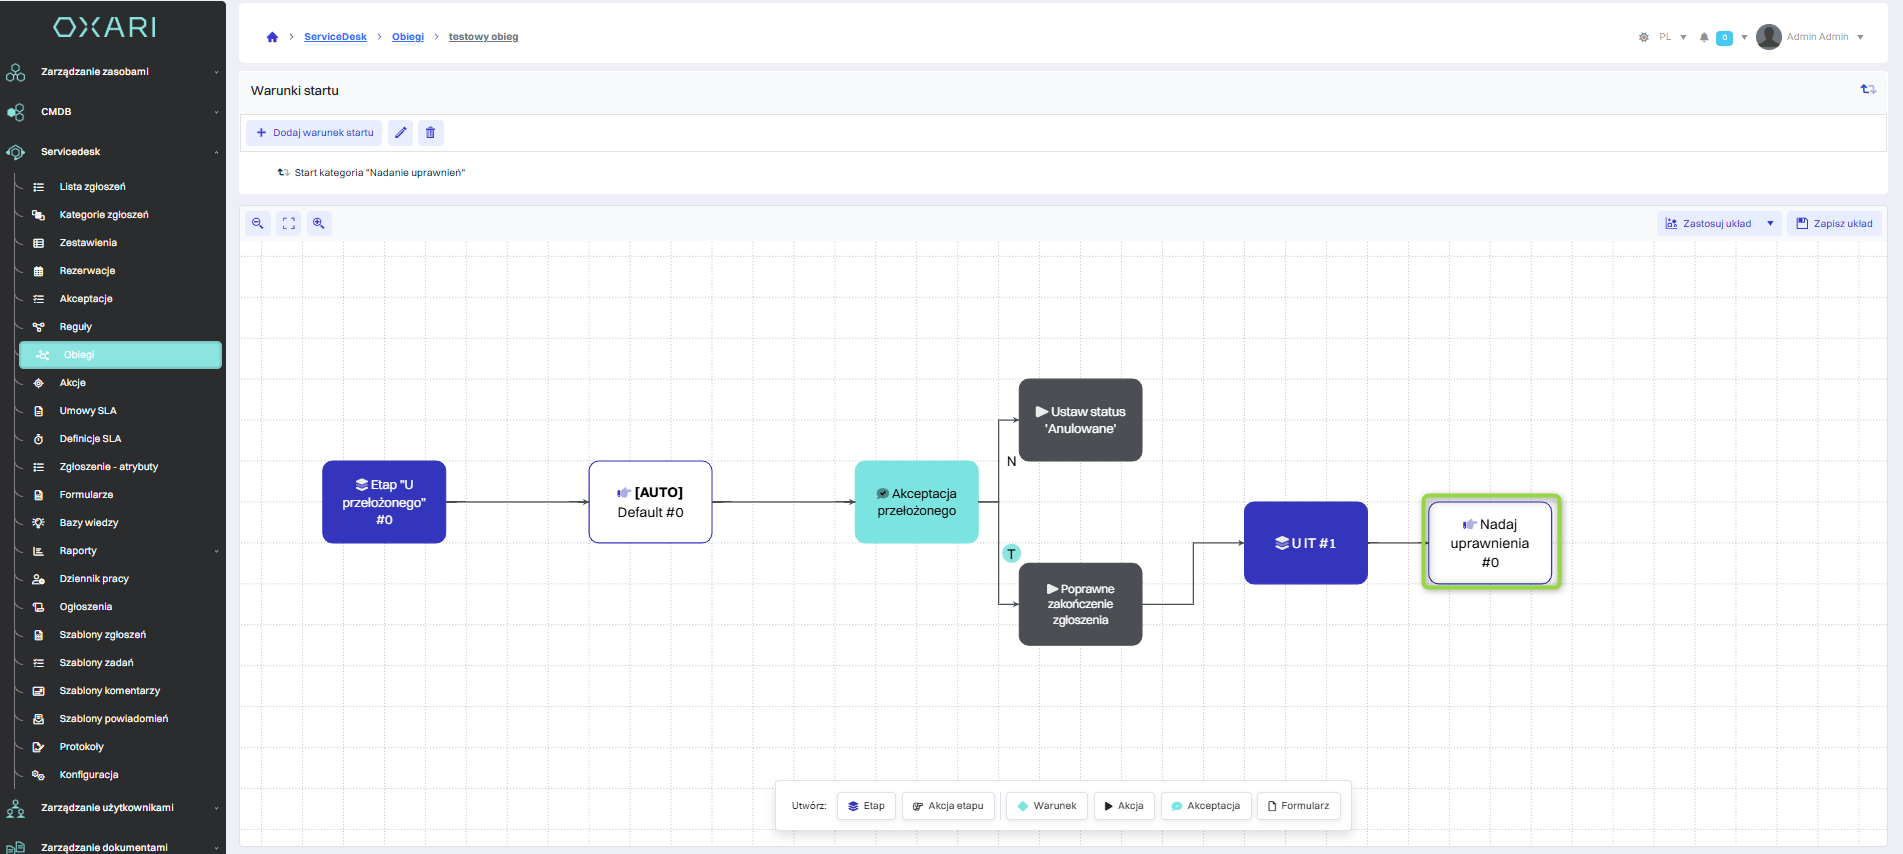Expand the CMDB sidebar section

click(216, 112)
